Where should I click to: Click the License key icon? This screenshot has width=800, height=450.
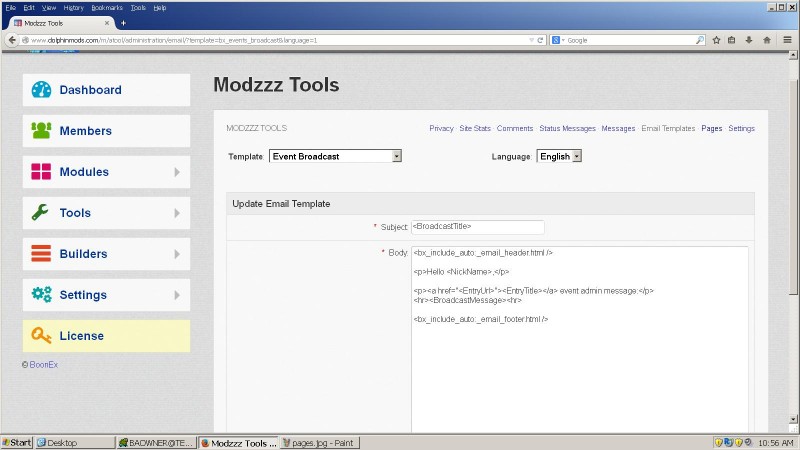(x=41, y=335)
